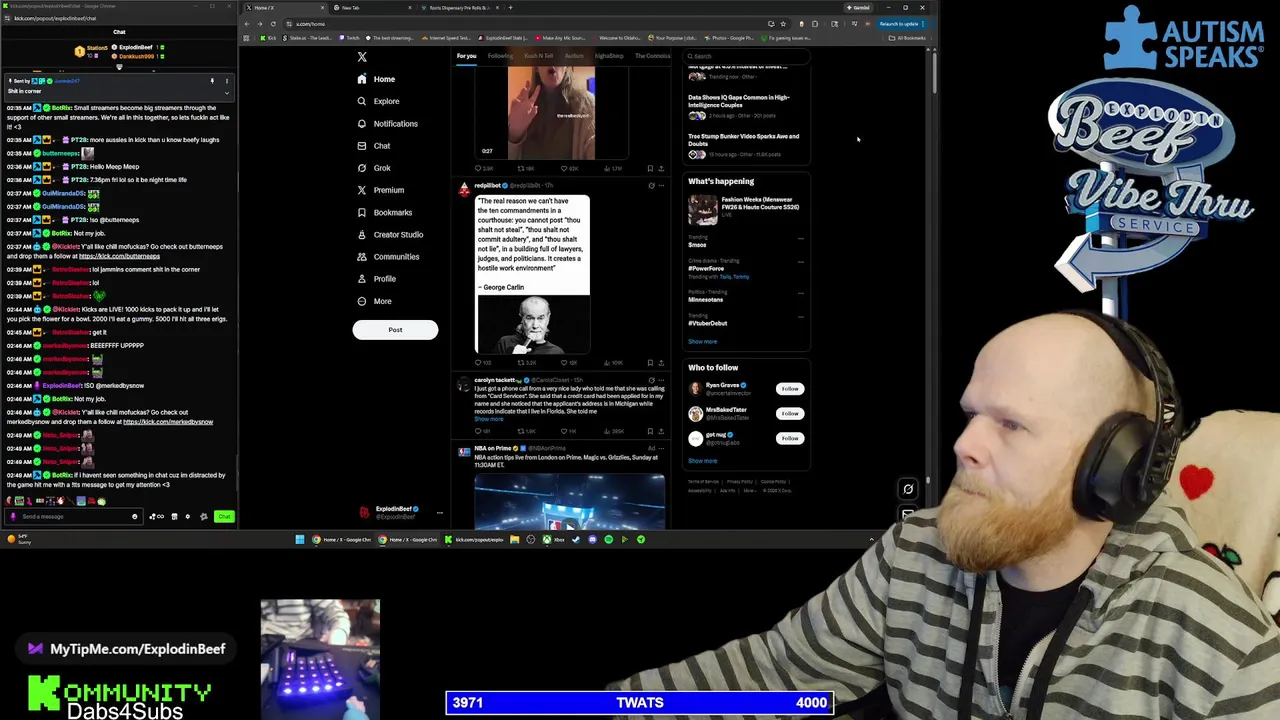Follow Ryan Graves

click(x=790, y=388)
